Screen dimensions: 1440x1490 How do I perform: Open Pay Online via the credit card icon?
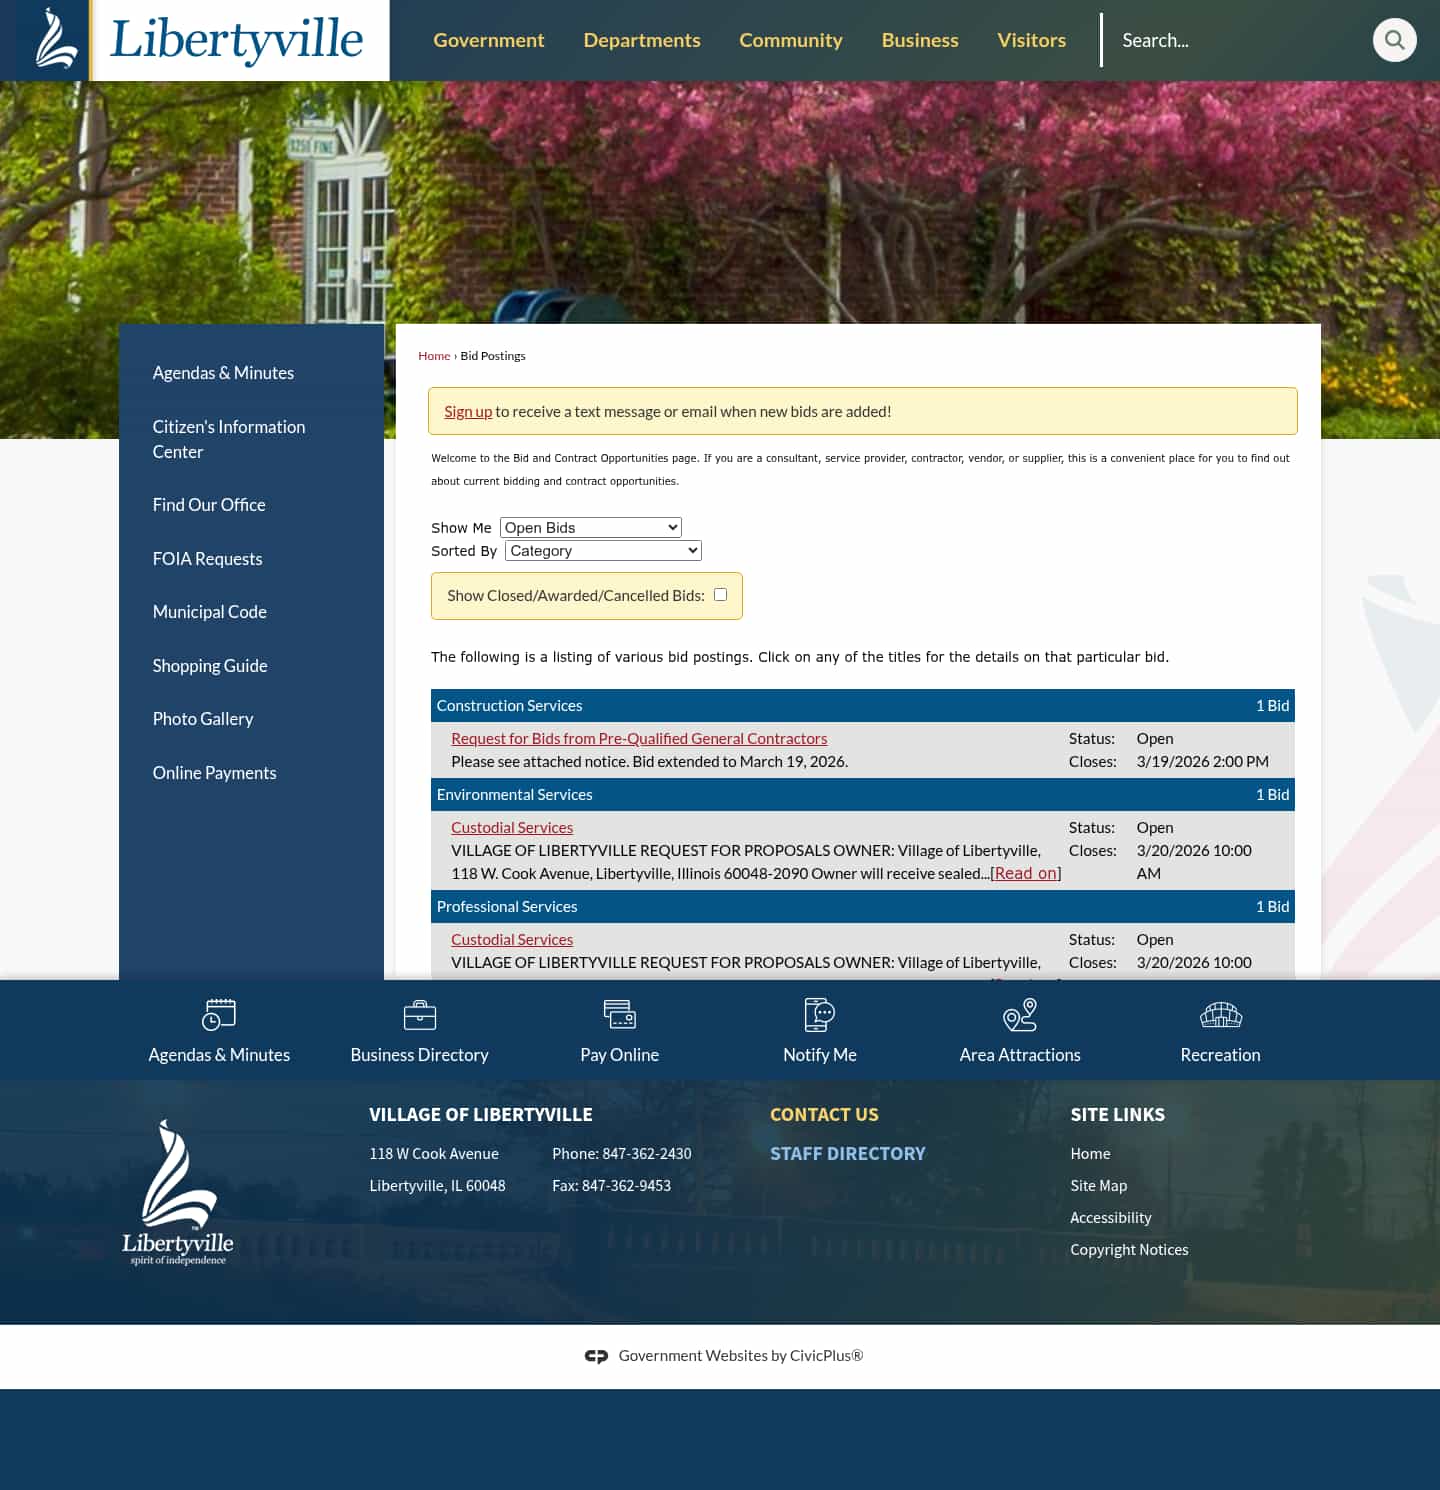coord(619,1014)
